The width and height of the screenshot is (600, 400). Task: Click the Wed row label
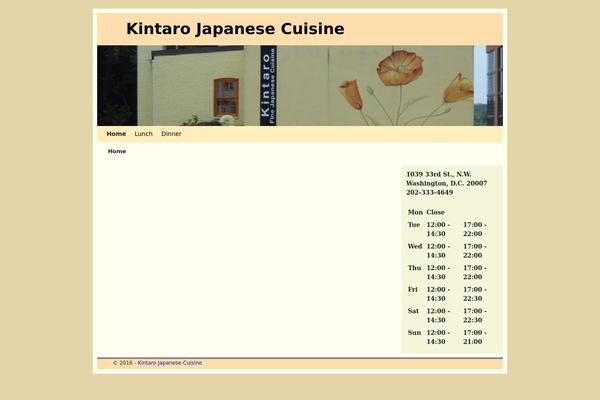[x=415, y=246]
